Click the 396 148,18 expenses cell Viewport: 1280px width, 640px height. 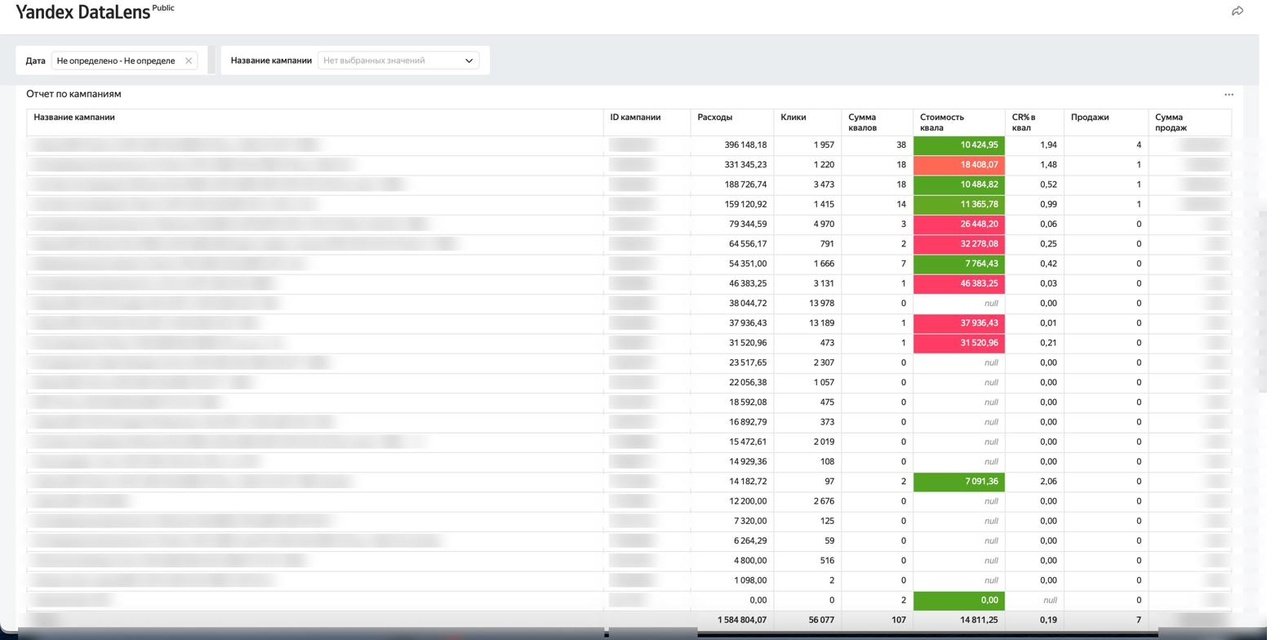(x=731, y=145)
